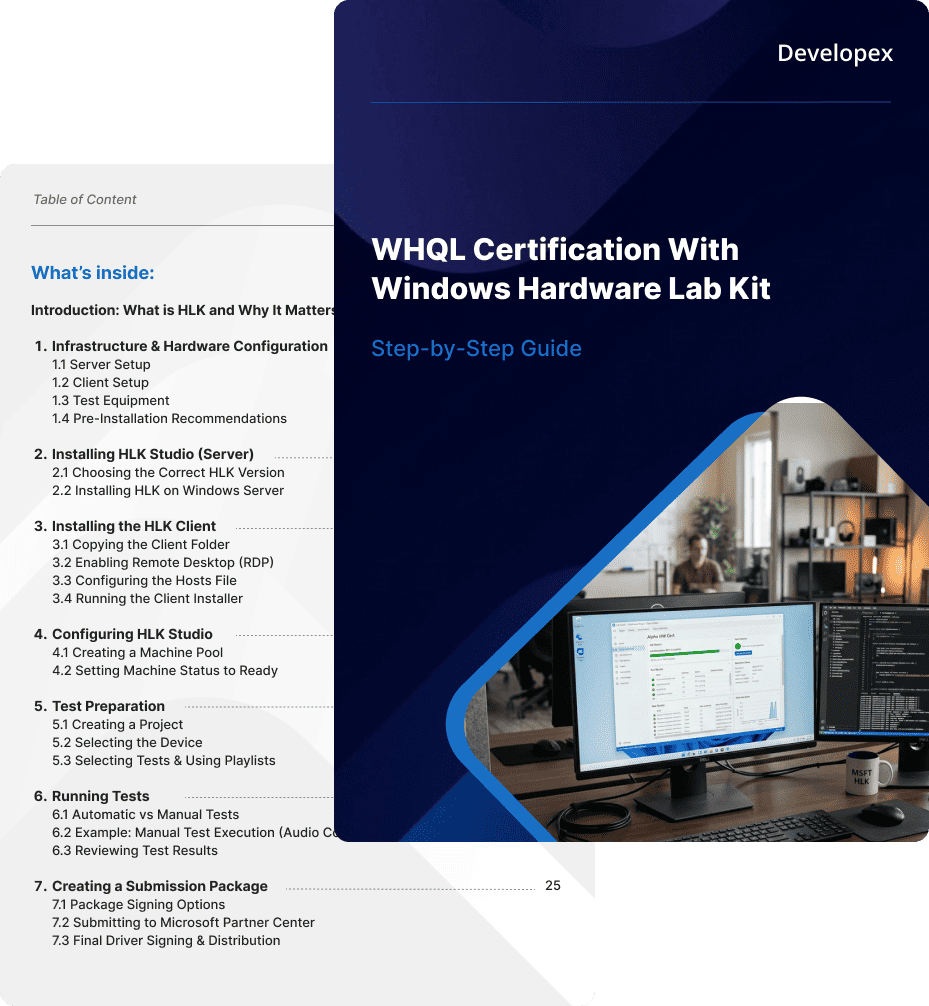Click '2.1 Choosing the Correct HLK Version'

coord(168,472)
